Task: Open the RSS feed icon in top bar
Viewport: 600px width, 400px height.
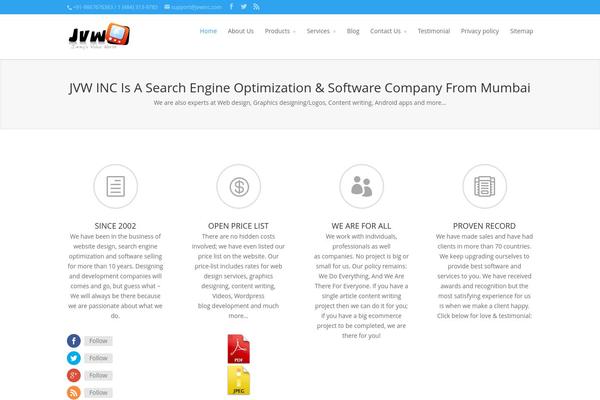Action: coord(256,7)
